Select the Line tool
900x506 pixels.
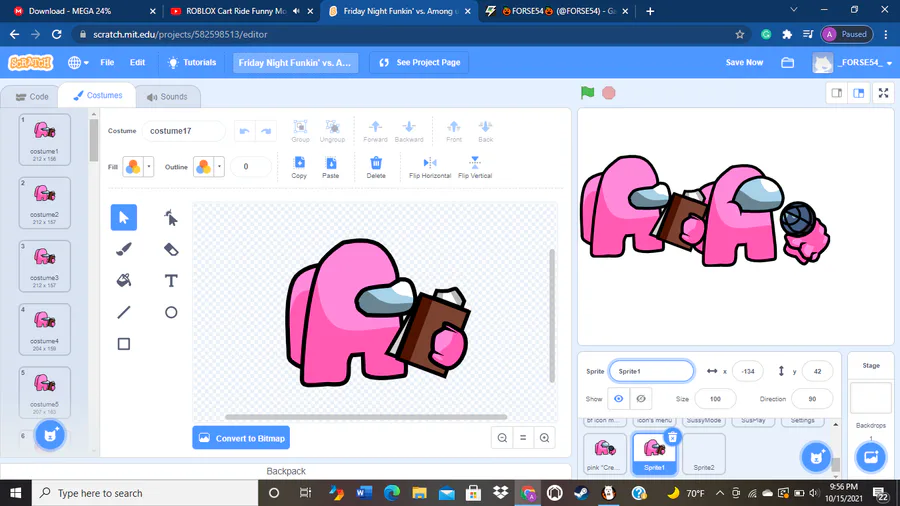[123, 312]
